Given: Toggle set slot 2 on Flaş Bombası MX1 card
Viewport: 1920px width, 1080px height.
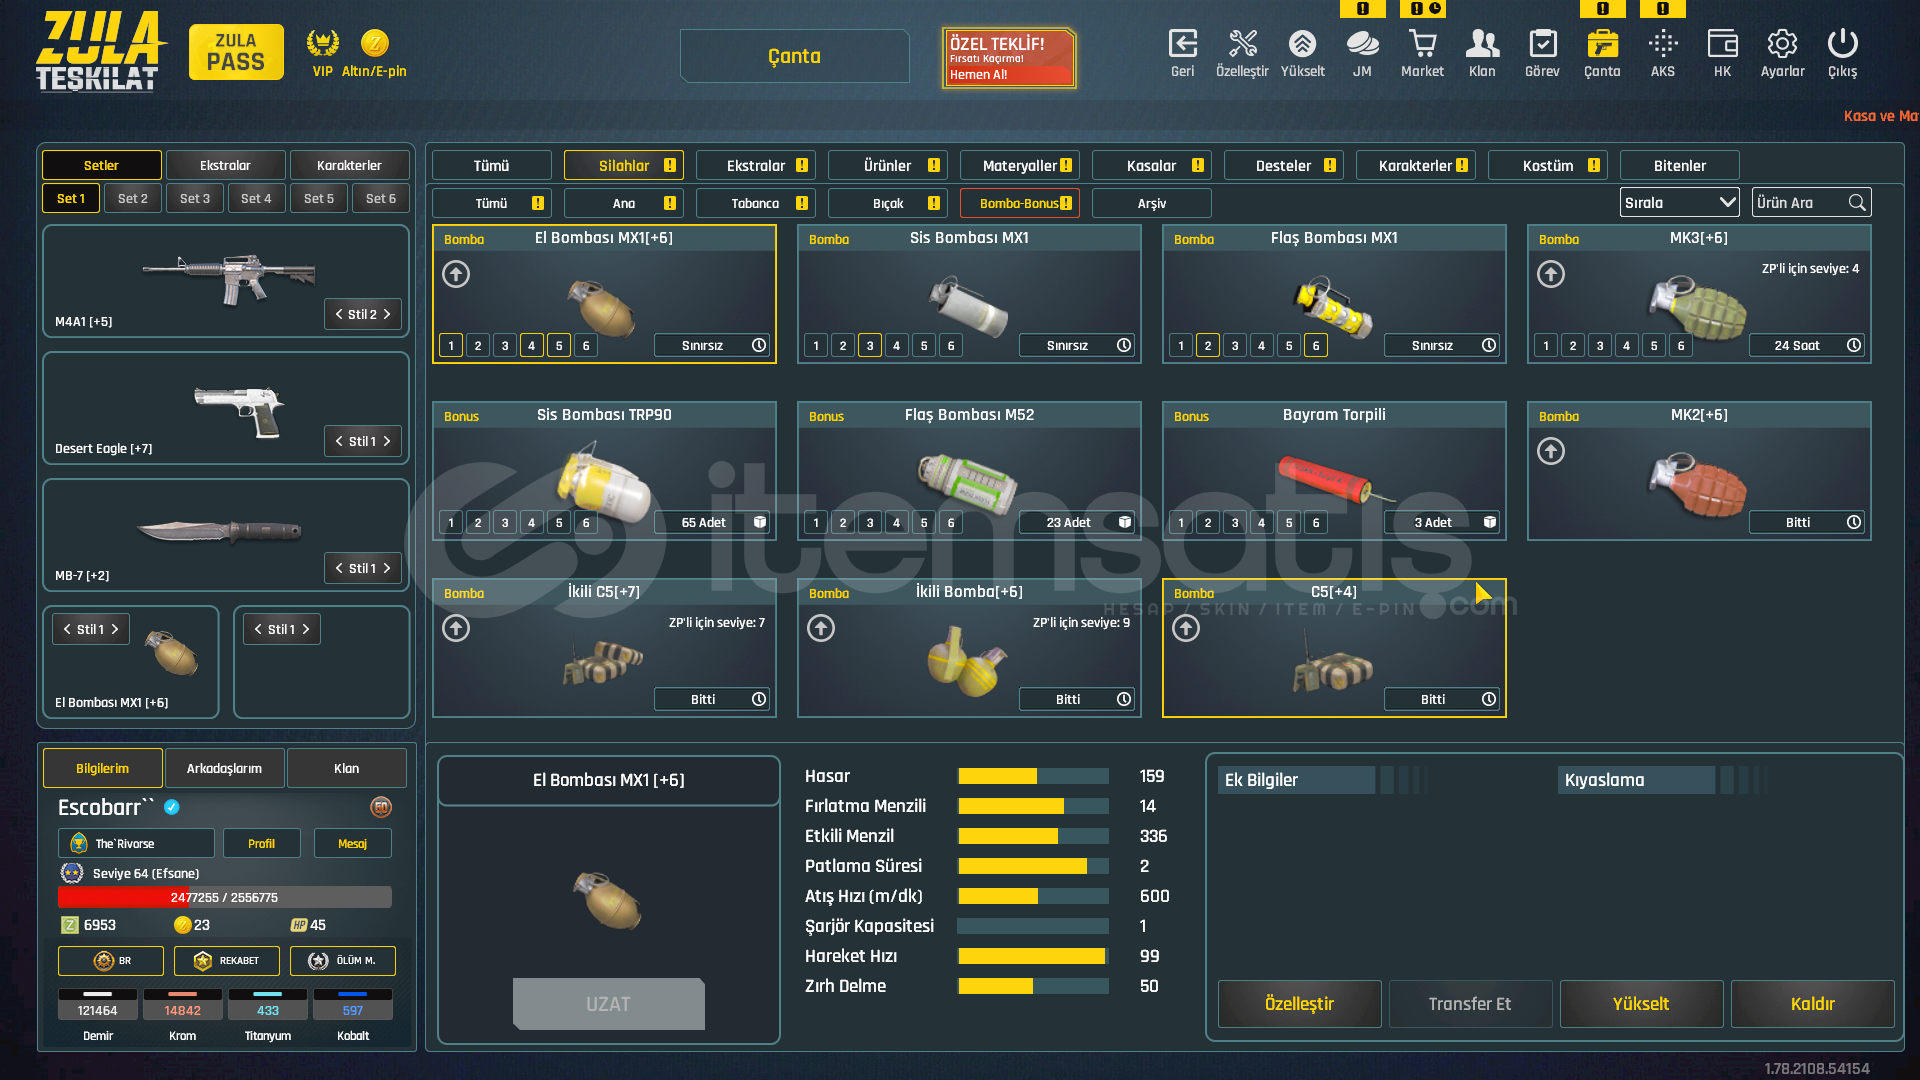Looking at the screenshot, I should point(1208,345).
